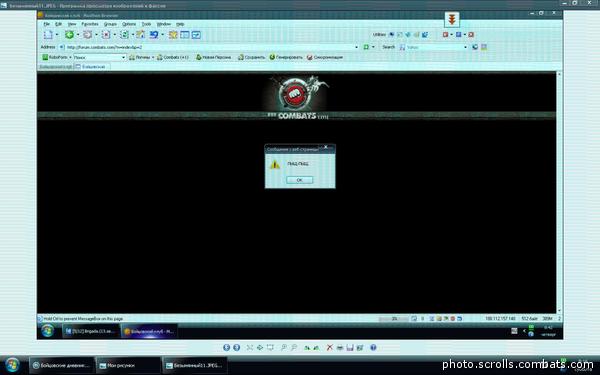Click the Actual Size viewer icon
This screenshot has height=375, width=600.
pos(260,347)
